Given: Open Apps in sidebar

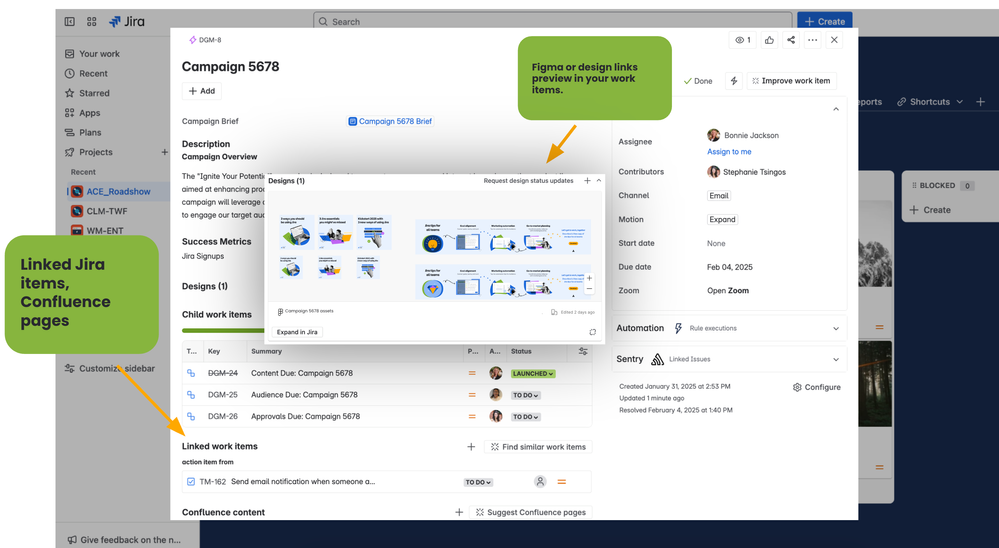Looking at the screenshot, I should coord(89,113).
